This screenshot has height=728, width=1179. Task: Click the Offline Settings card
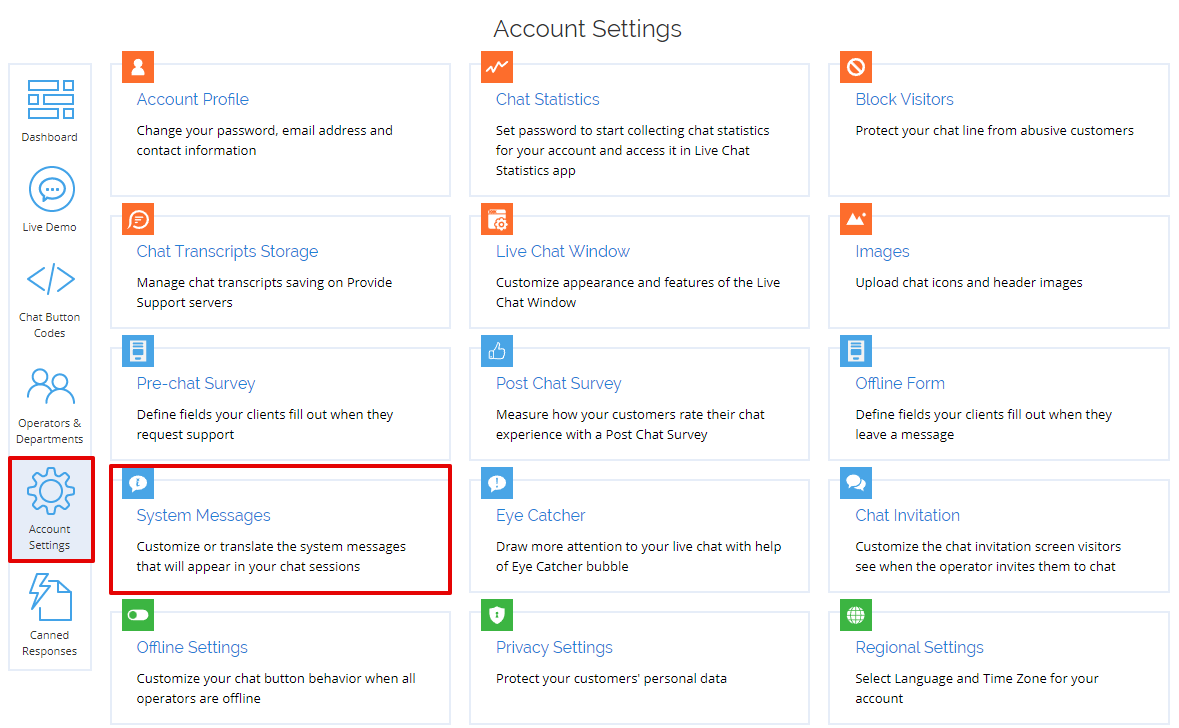pos(192,647)
